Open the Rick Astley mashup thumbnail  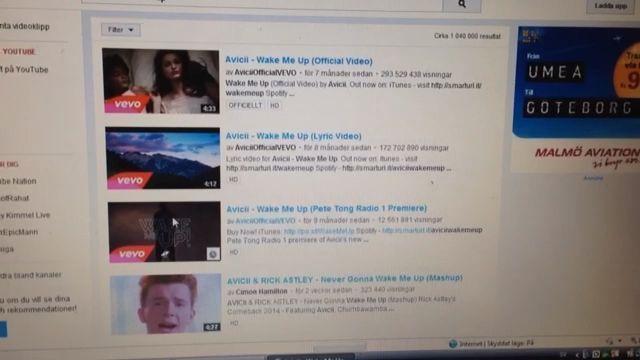pos(166,304)
